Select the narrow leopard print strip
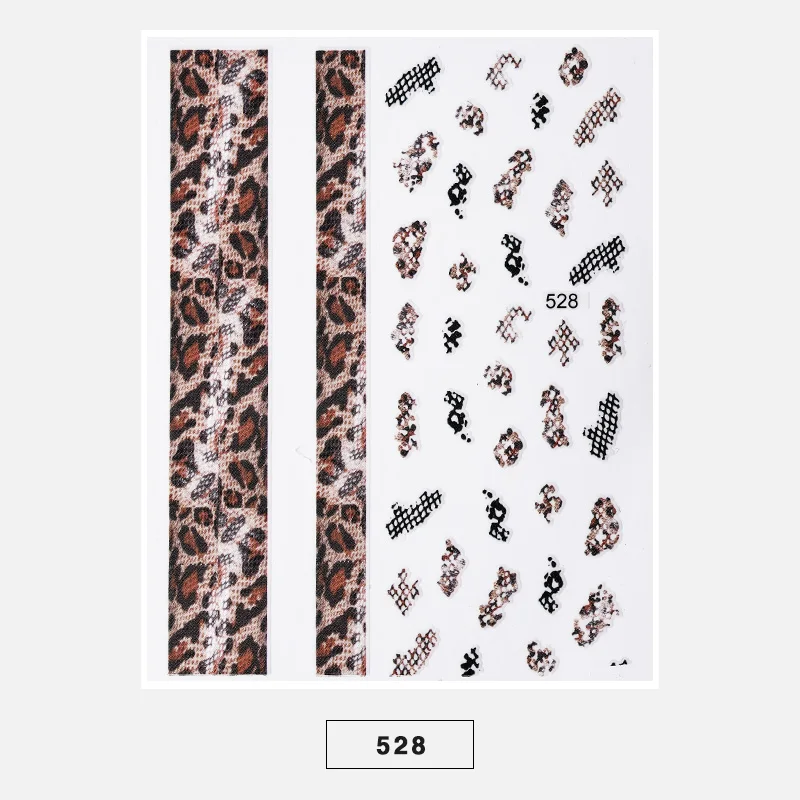The width and height of the screenshot is (800, 800). pyautogui.click(x=340, y=362)
